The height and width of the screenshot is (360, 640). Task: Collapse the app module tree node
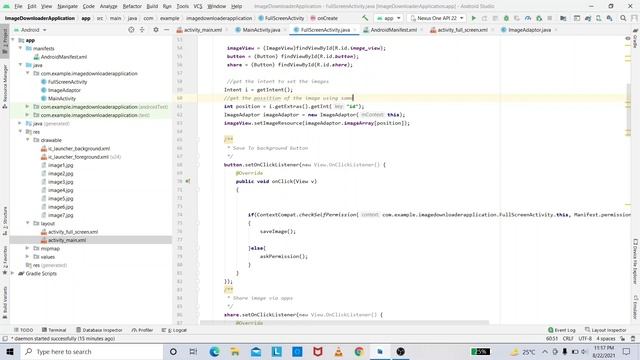point(13,40)
